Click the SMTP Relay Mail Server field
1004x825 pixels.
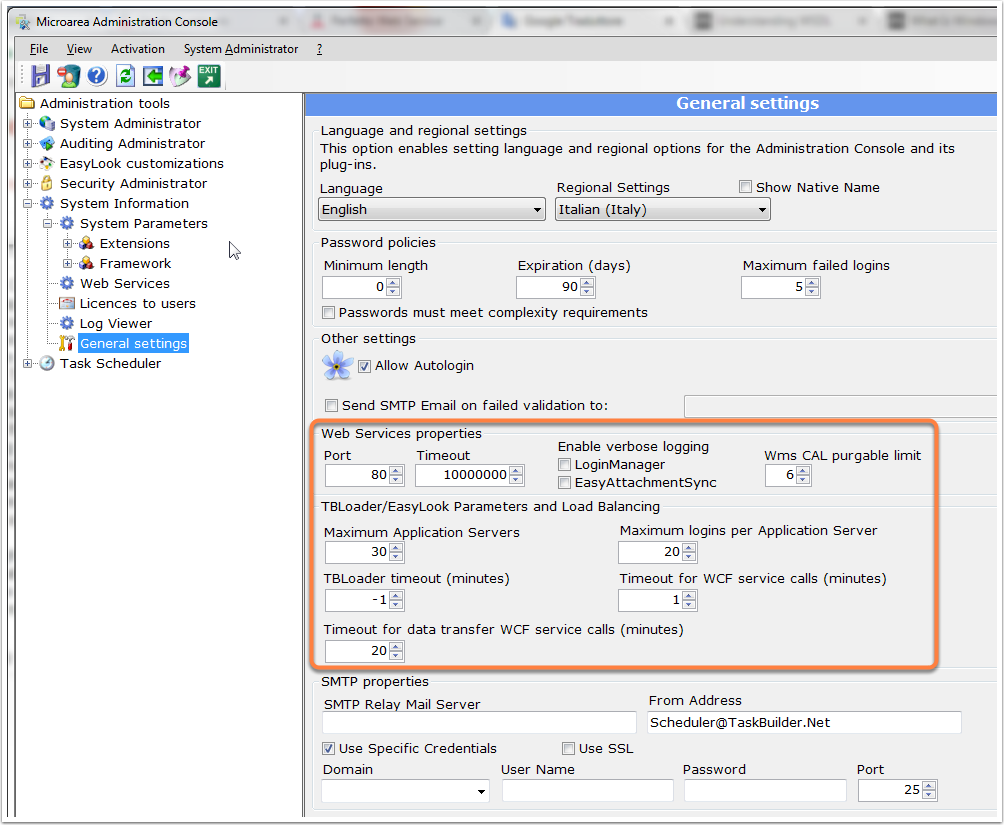coord(480,722)
